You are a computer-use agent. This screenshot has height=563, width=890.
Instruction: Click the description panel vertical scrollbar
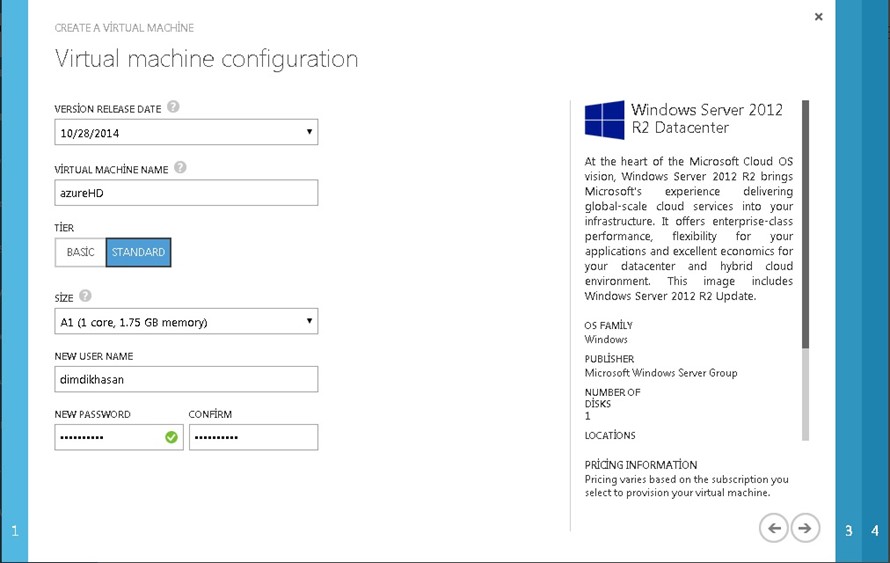[805, 225]
